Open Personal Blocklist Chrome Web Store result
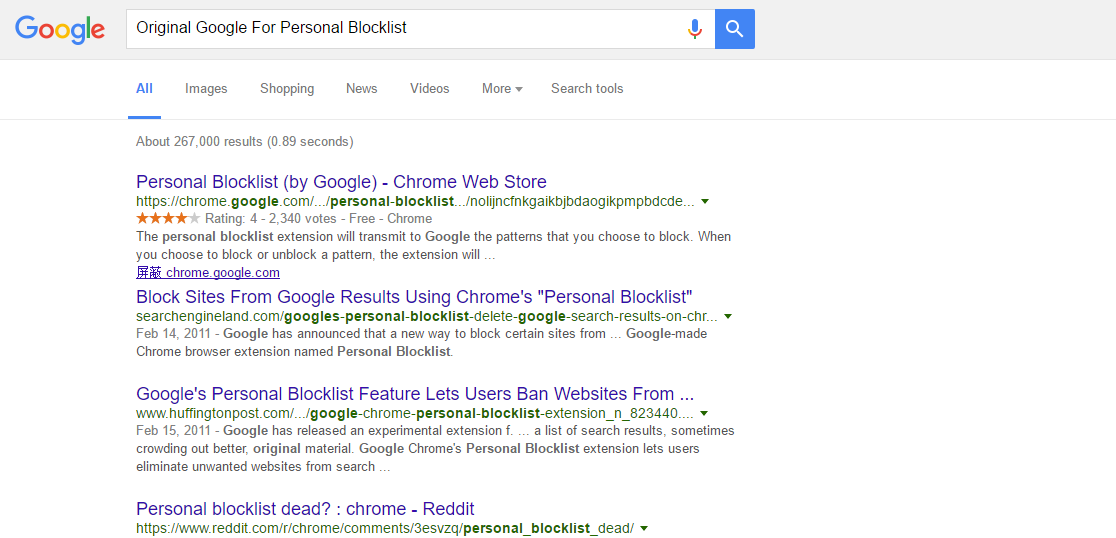 coord(341,181)
